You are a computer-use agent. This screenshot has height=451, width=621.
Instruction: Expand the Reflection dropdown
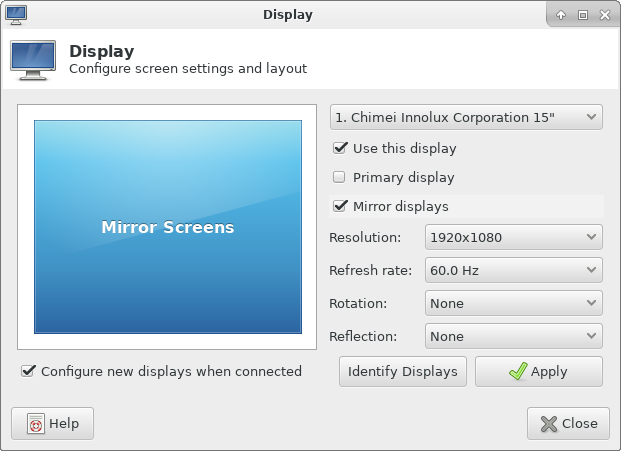[x=513, y=337]
